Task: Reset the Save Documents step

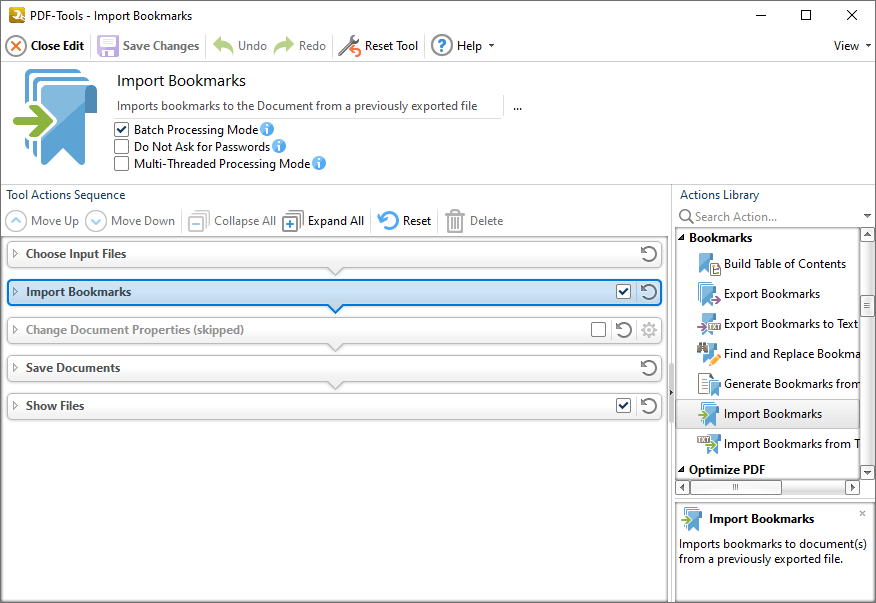Action: (x=649, y=368)
